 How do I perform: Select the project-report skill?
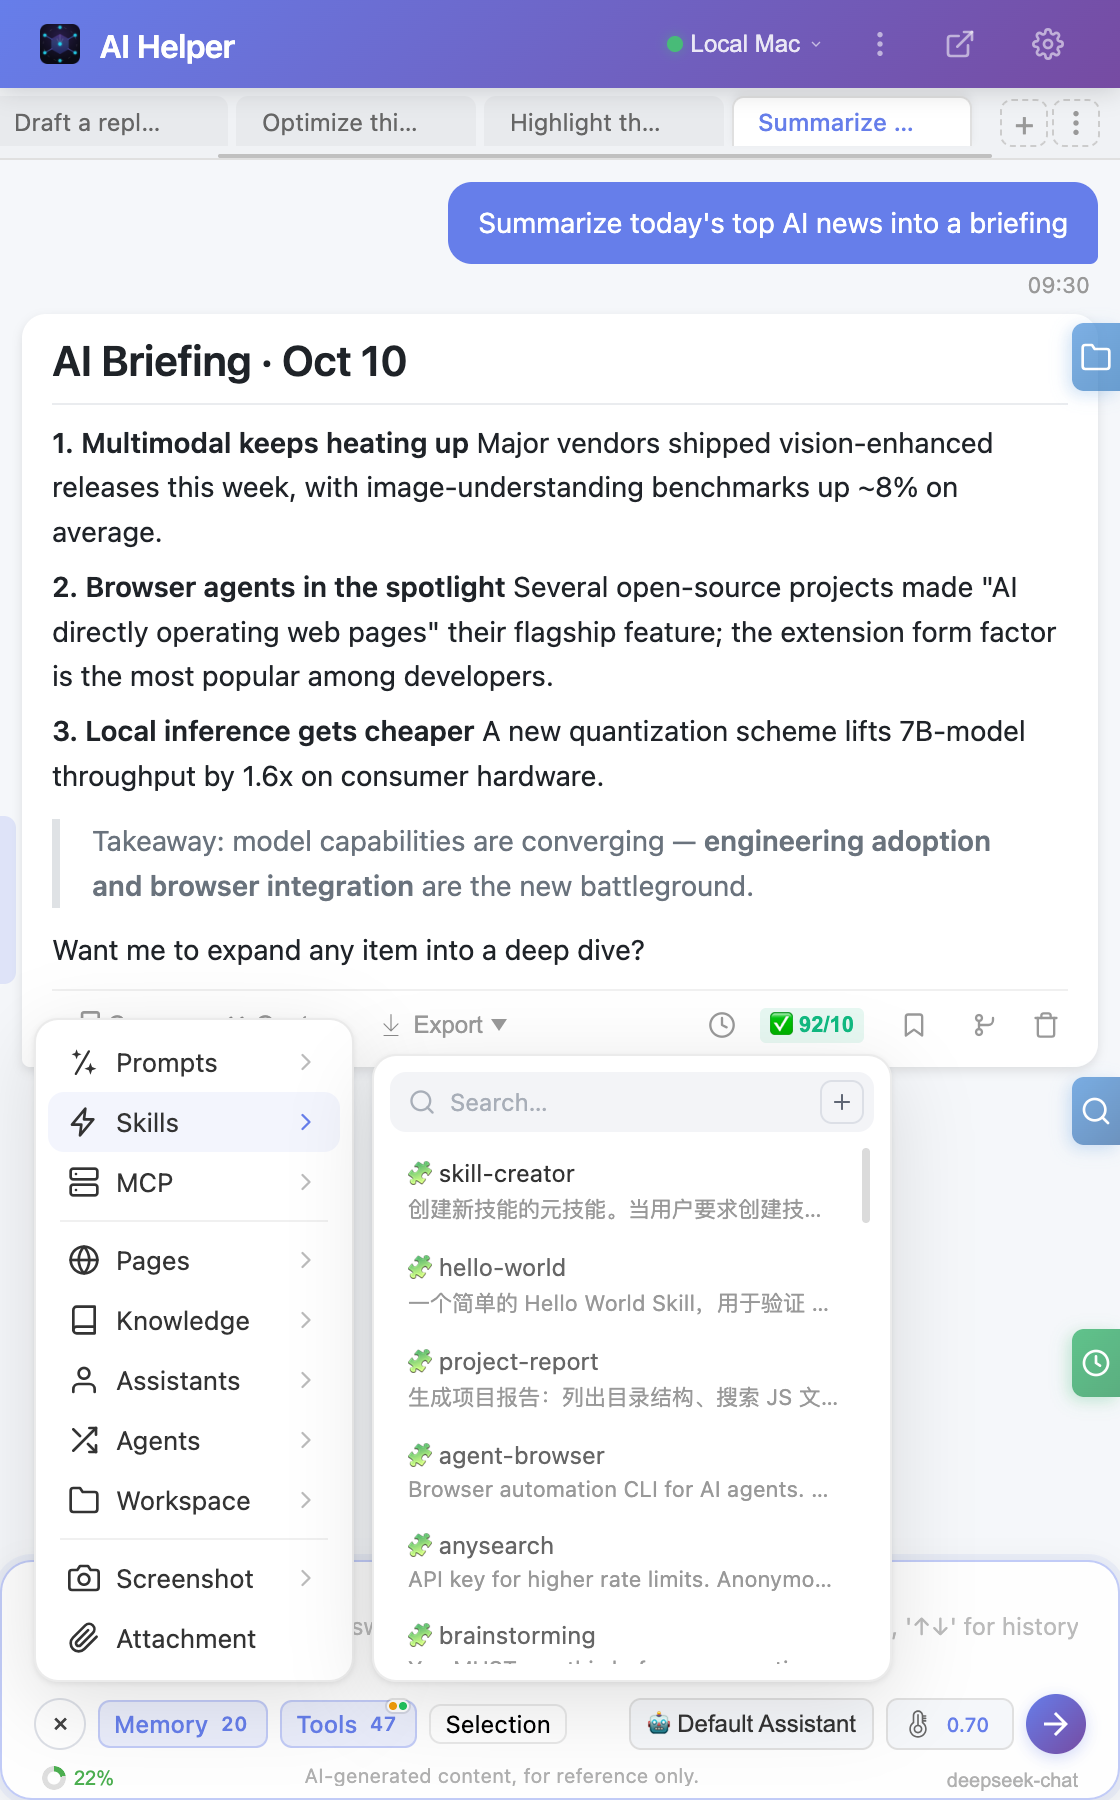pyautogui.click(x=623, y=1378)
